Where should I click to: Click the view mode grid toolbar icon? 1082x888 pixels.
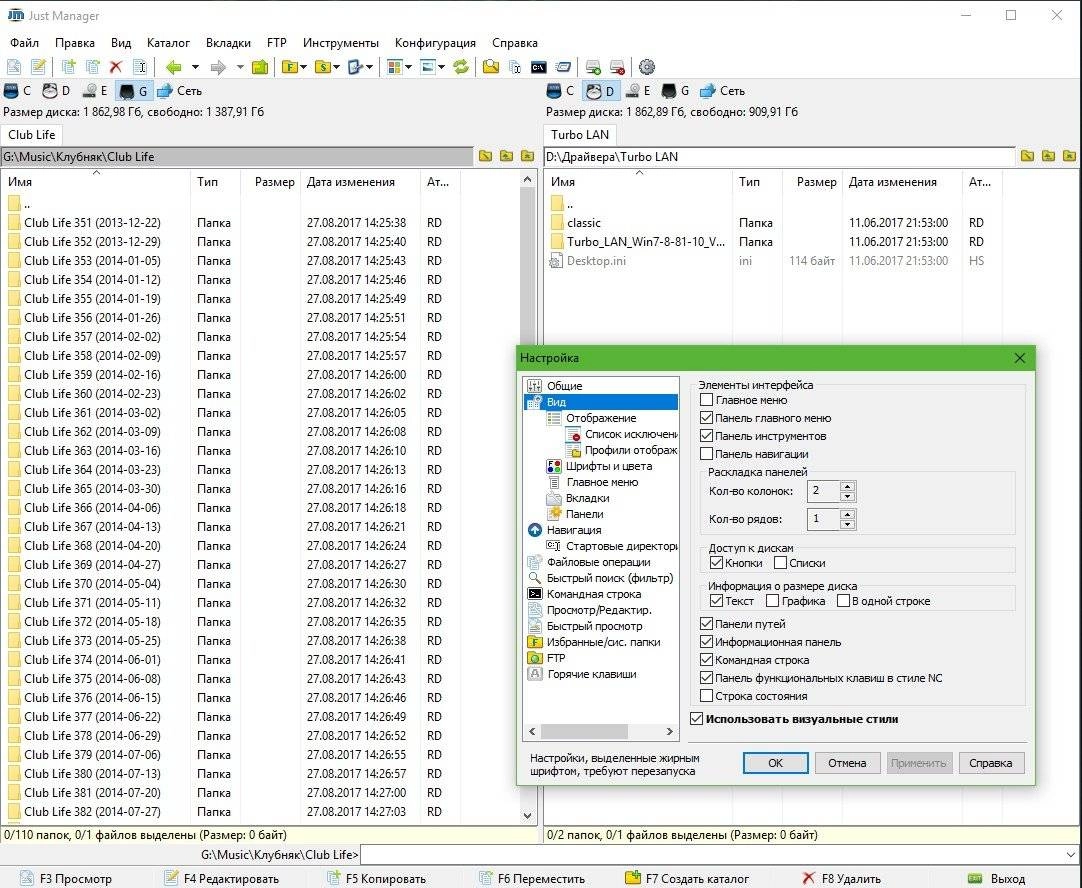[x=394, y=67]
